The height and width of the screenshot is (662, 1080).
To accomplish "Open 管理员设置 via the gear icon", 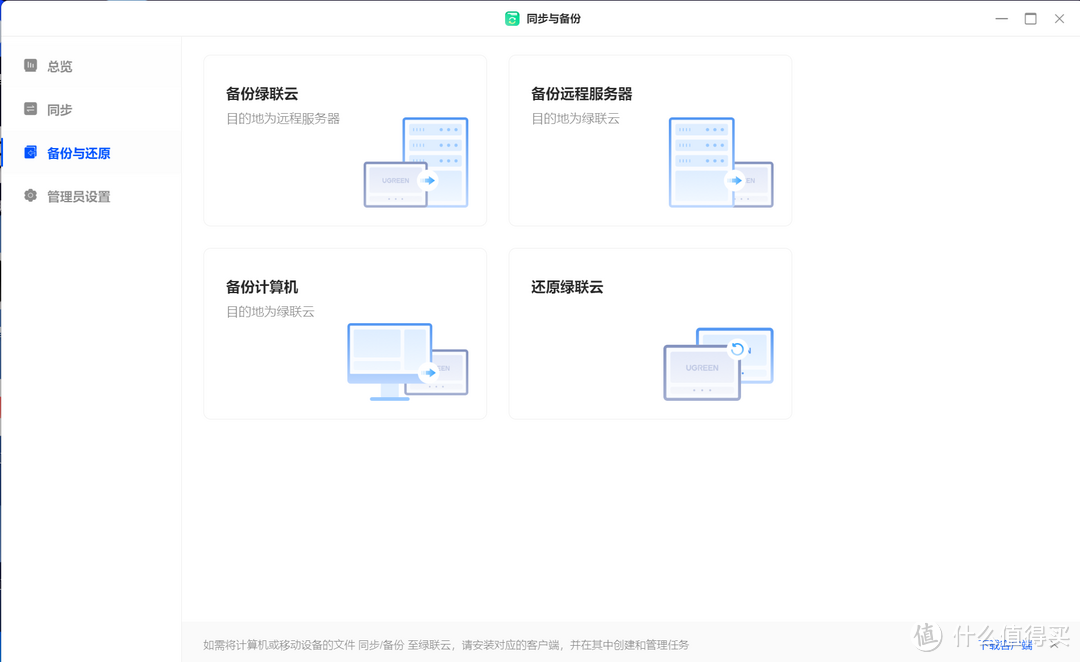I will point(30,195).
